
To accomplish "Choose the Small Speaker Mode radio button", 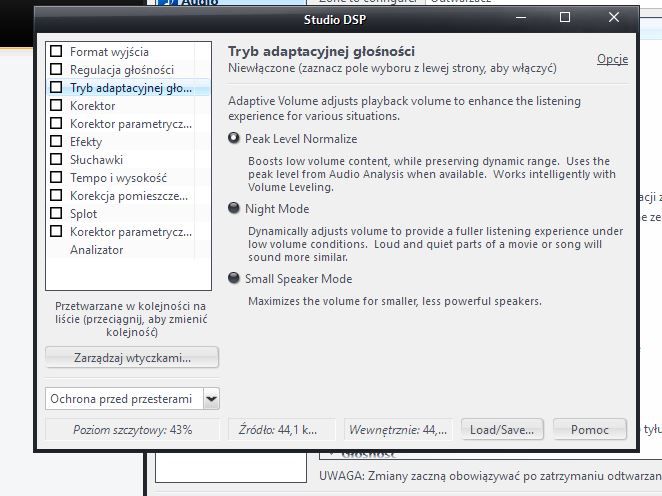I will click(233, 278).
